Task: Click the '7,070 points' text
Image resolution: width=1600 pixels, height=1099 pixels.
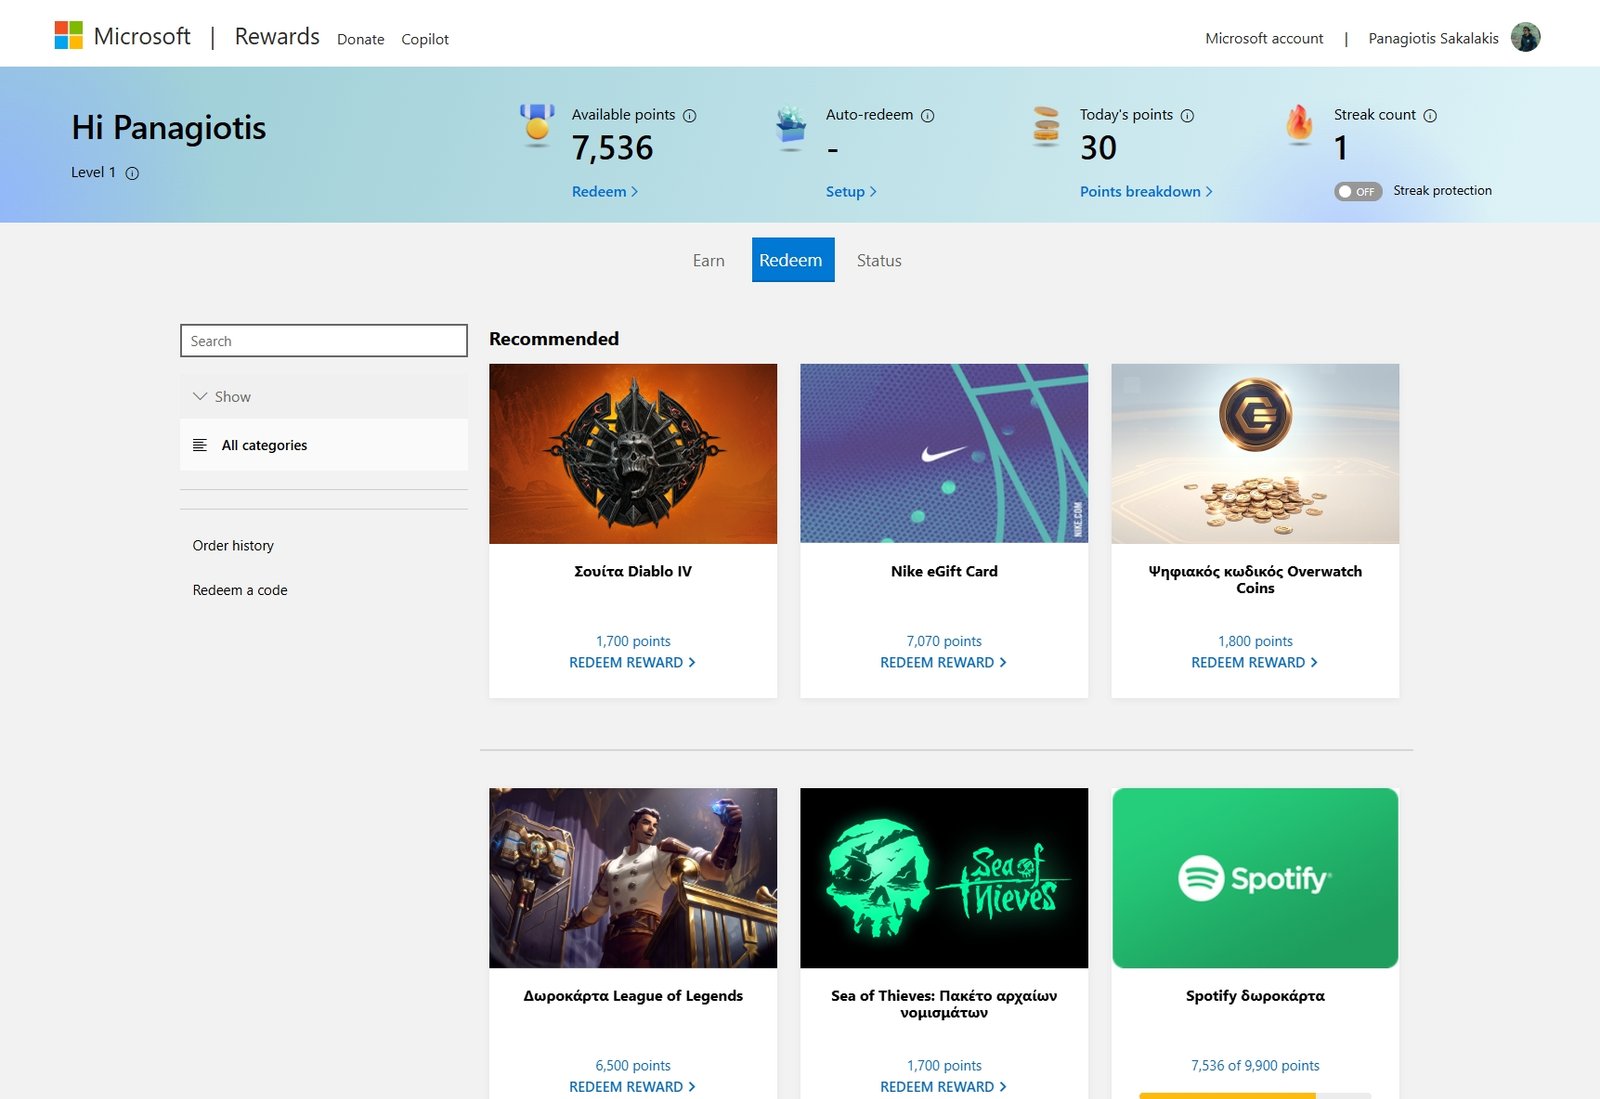Action: tap(944, 641)
